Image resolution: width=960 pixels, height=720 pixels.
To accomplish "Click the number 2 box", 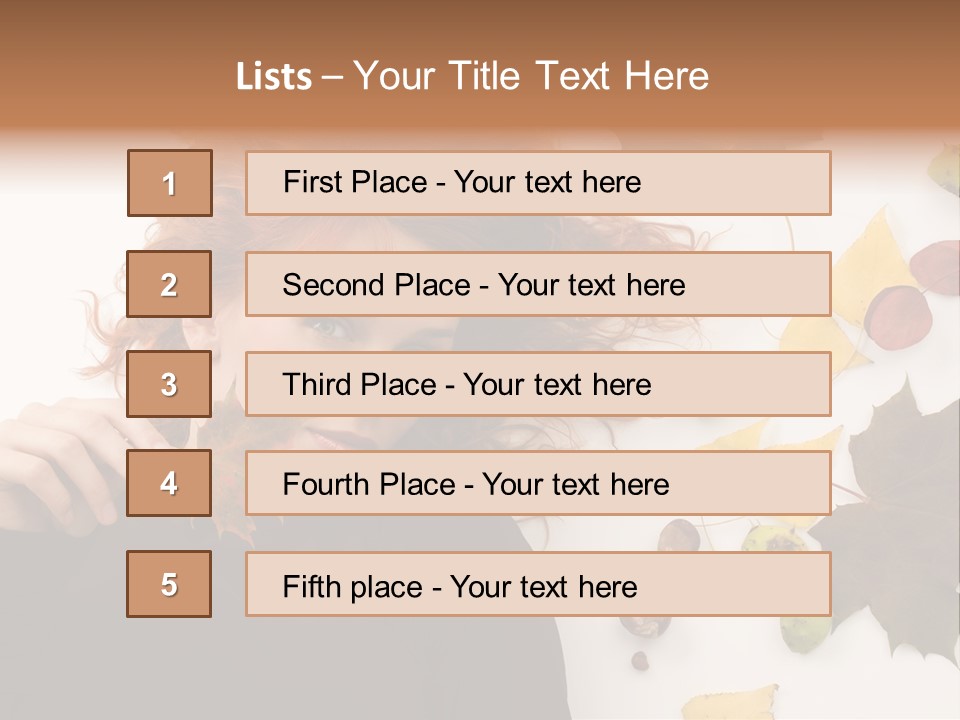I will [x=170, y=284].
